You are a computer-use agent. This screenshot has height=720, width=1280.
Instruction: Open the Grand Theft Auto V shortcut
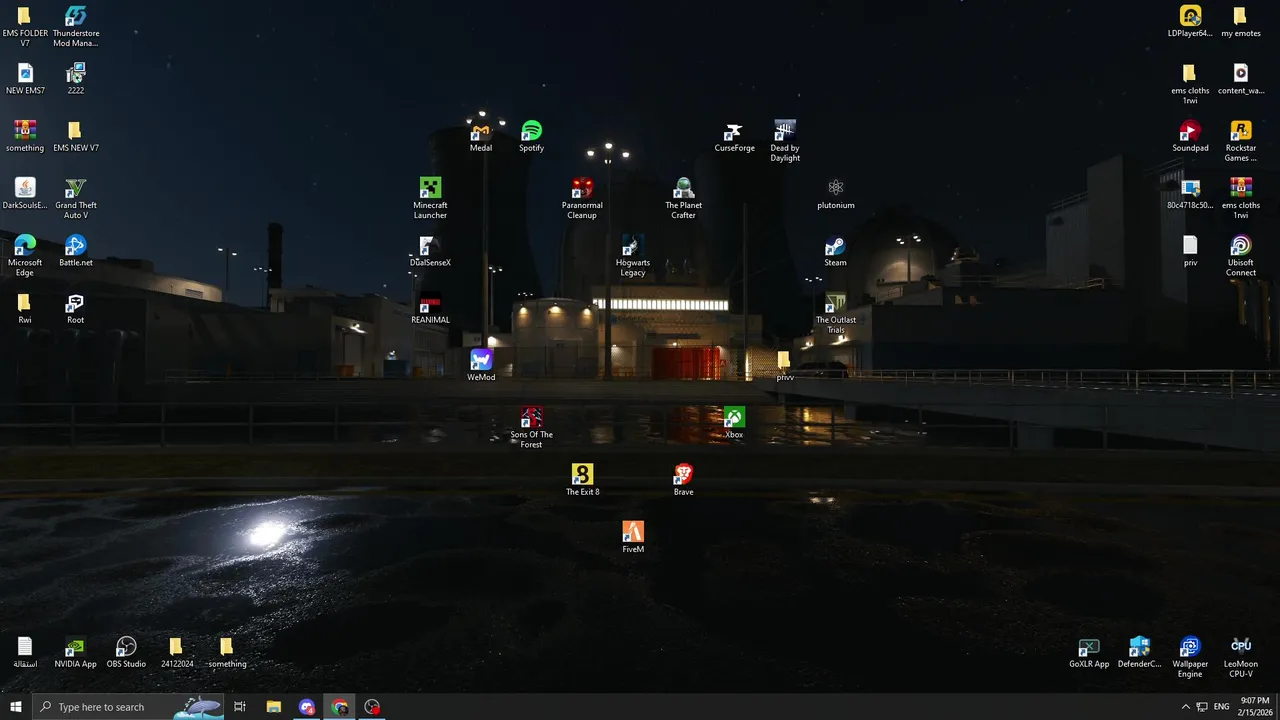pyautogui.click(x=76, y=199)
